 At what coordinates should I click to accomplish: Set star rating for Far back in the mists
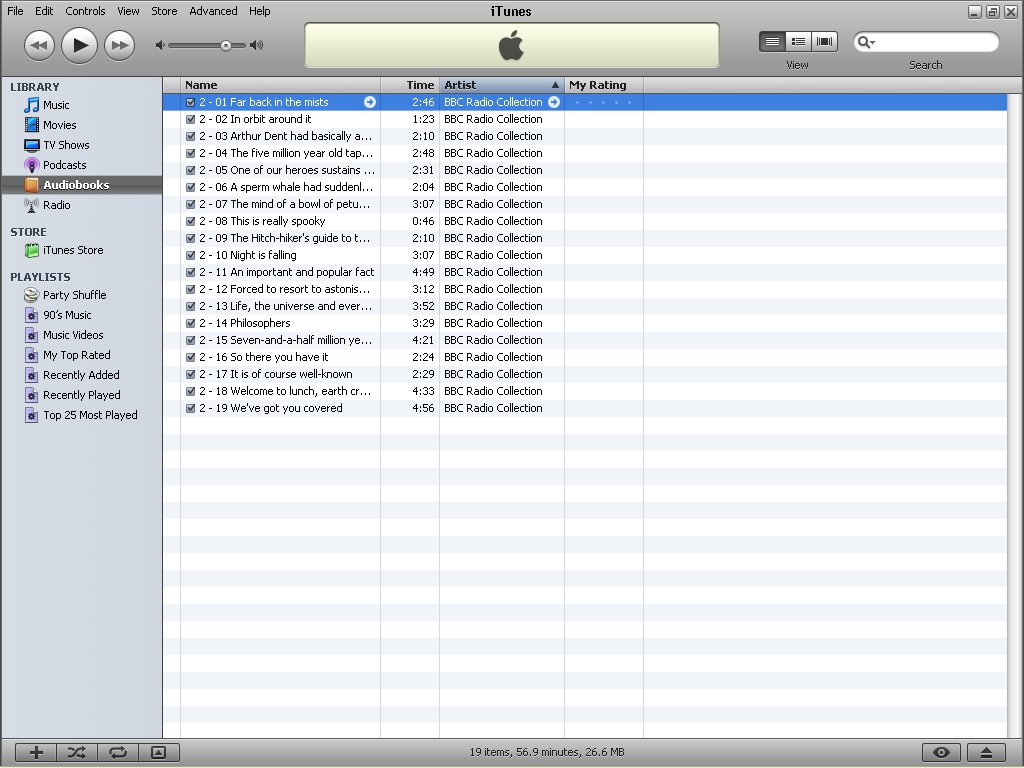click(x=603, y=102)
